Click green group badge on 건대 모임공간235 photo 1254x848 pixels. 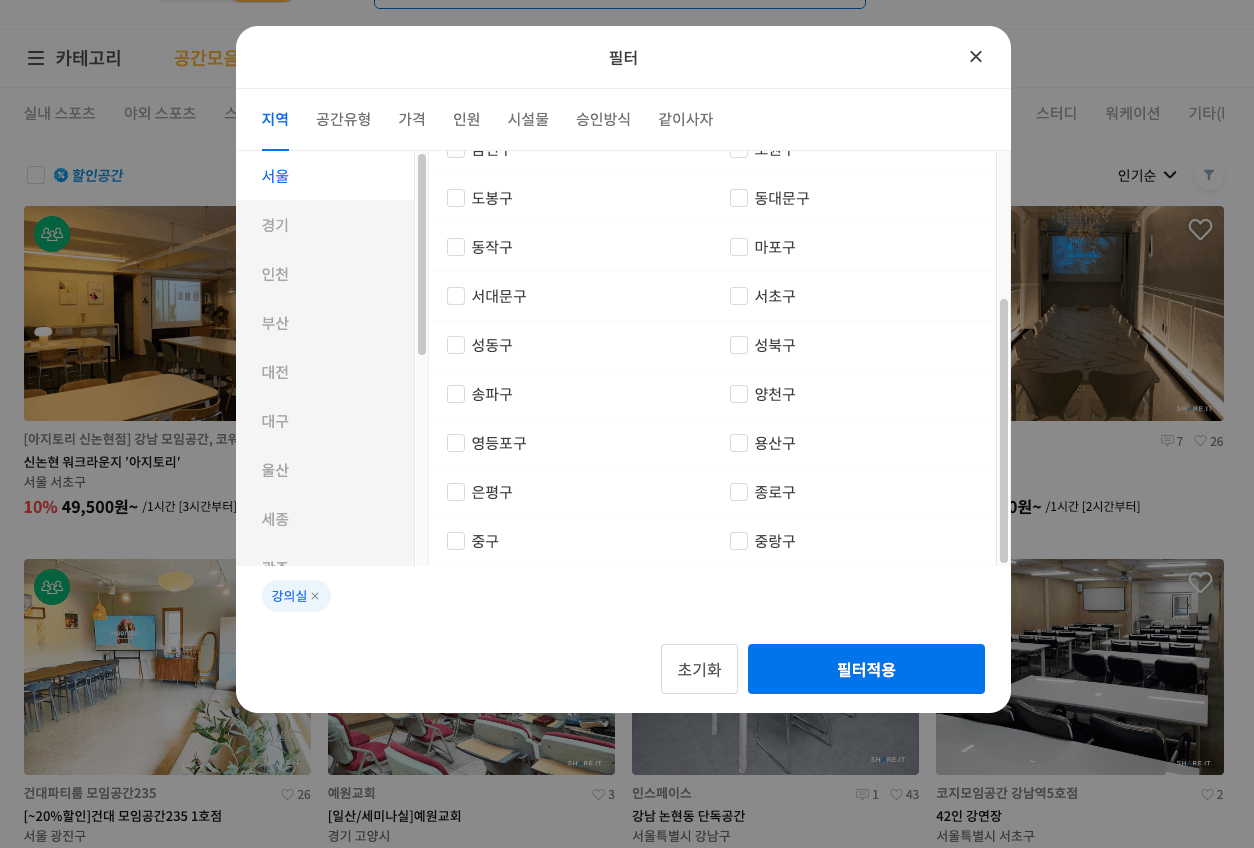[52, 587]
